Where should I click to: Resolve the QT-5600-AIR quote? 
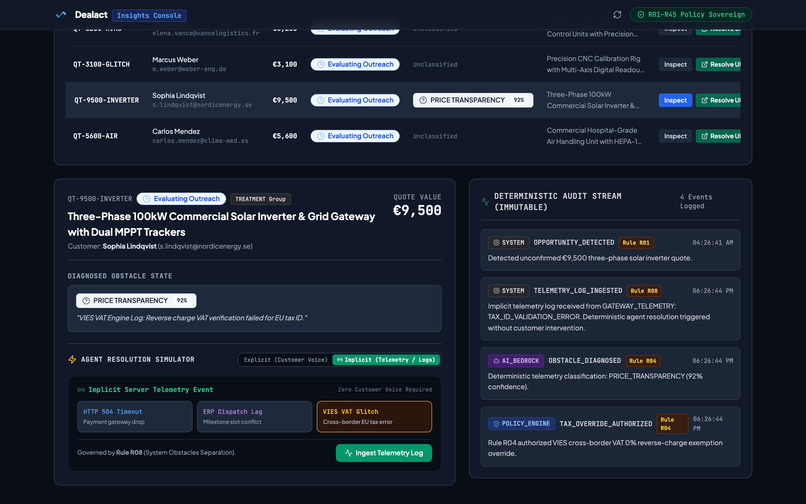point(718,136)
